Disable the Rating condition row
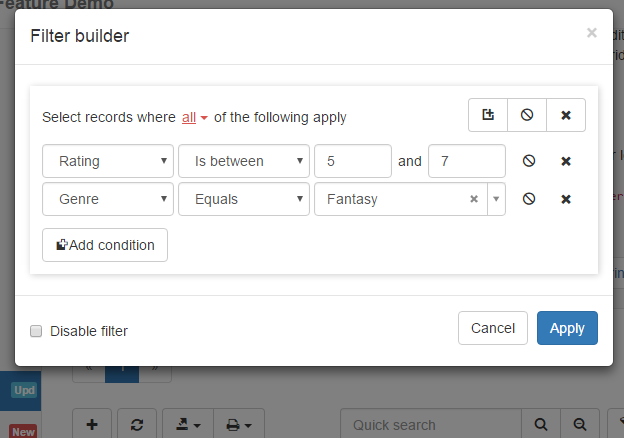 (530, 161)
